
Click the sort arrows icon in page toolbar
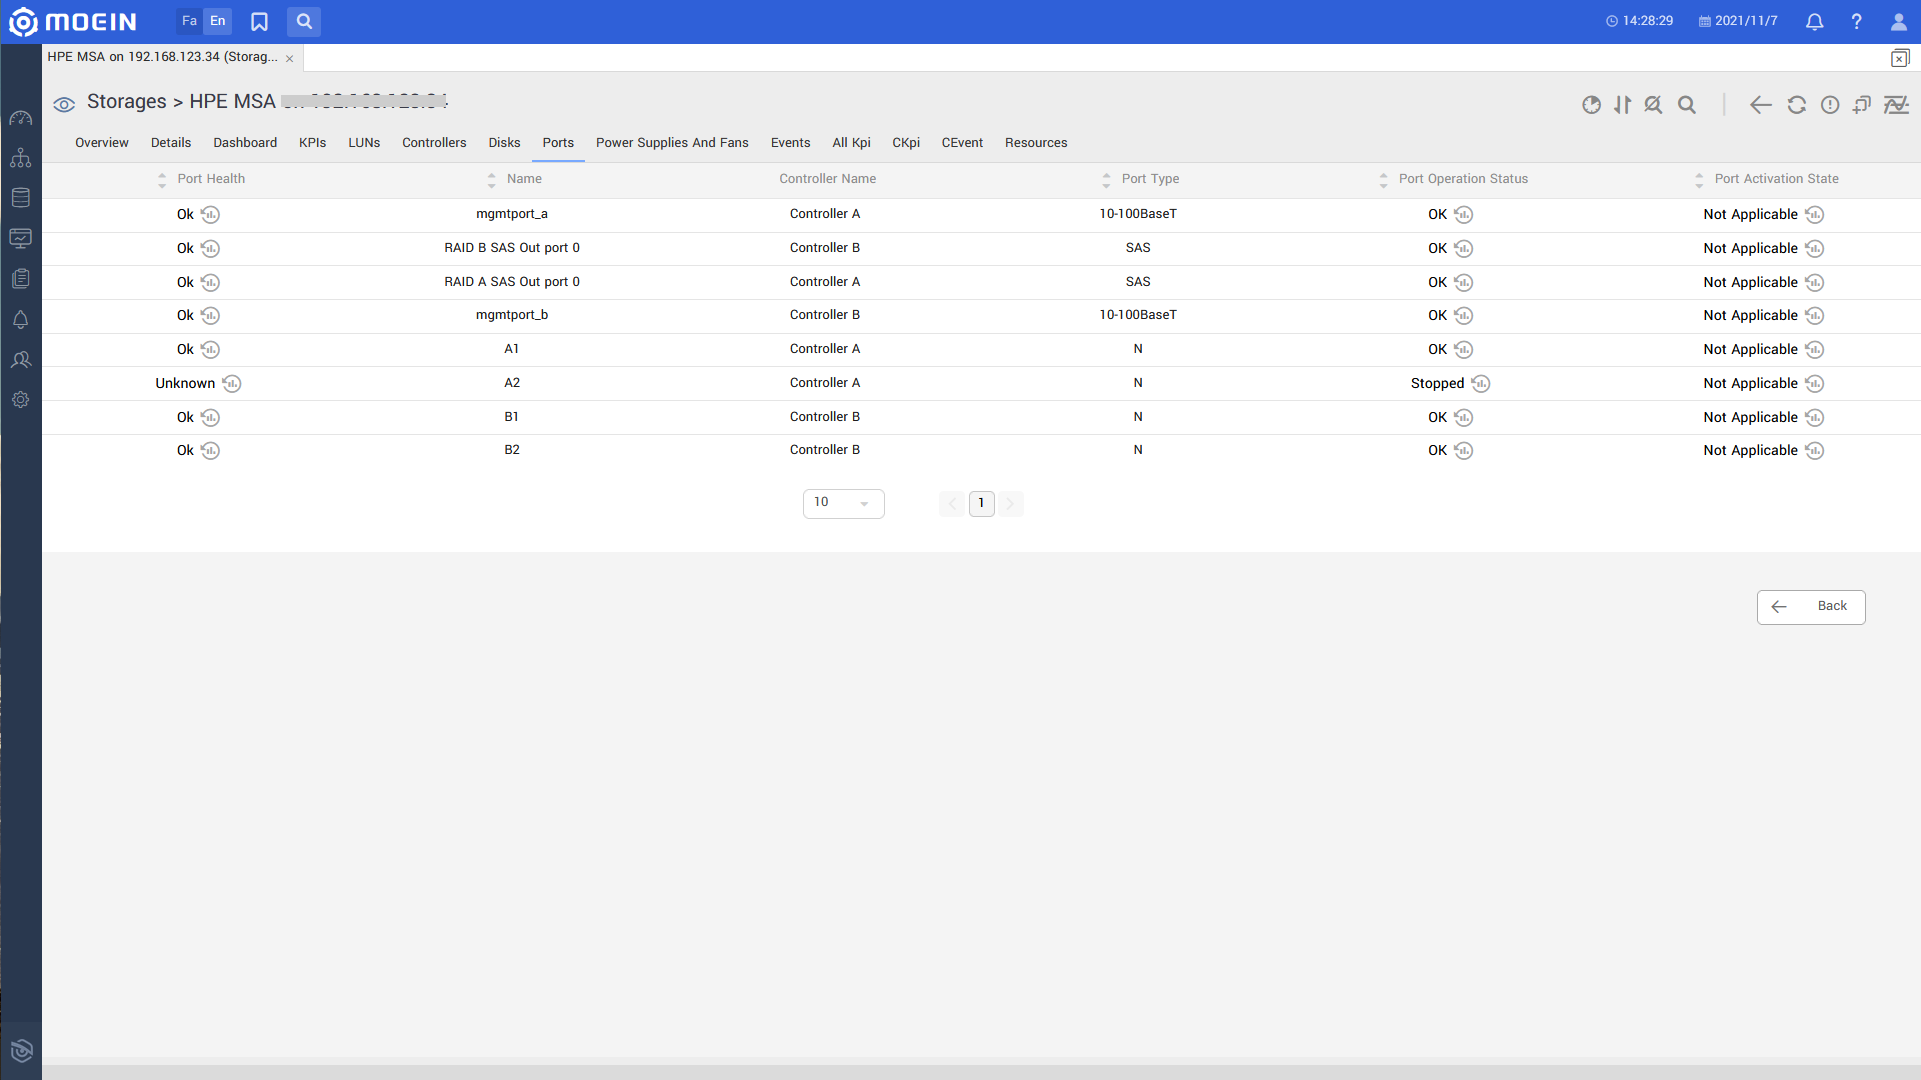[x=1622, y=105]
